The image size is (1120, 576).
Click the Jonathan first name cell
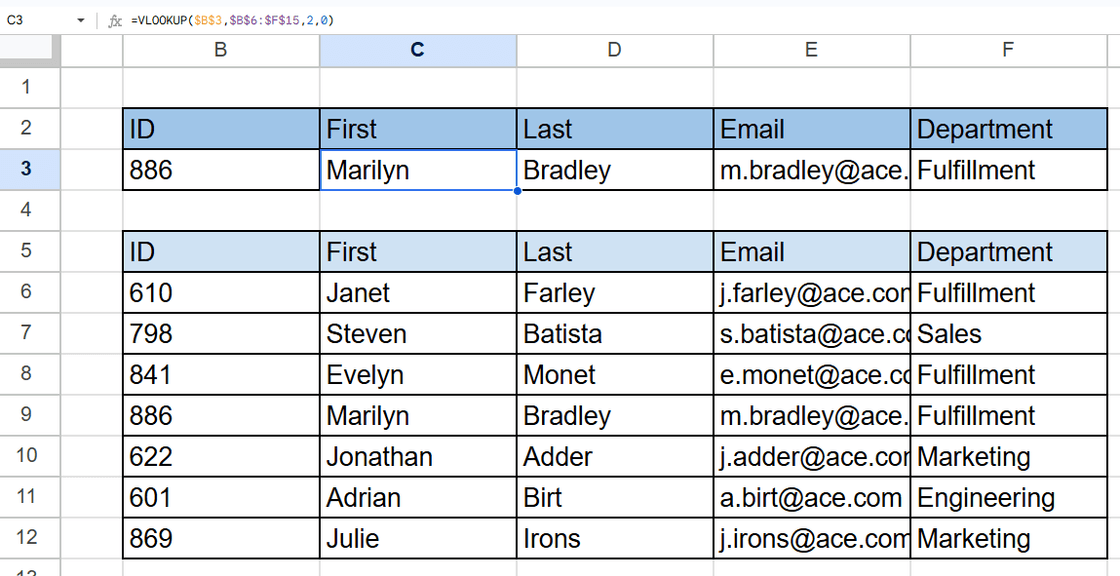[418, 457]
